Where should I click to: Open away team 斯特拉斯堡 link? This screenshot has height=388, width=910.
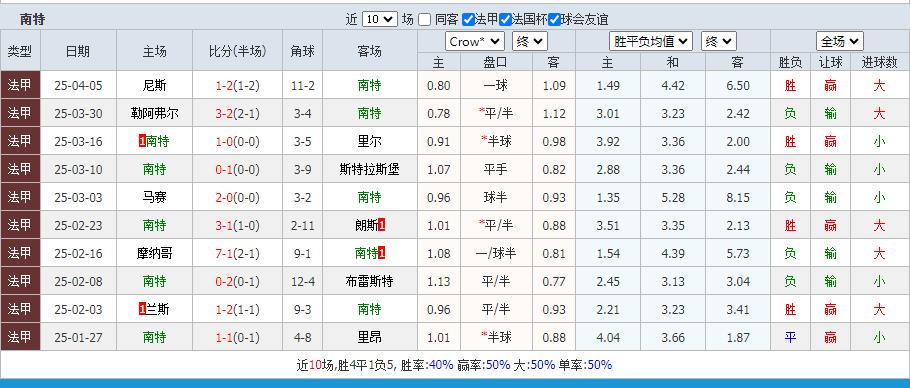click(370, 169)
